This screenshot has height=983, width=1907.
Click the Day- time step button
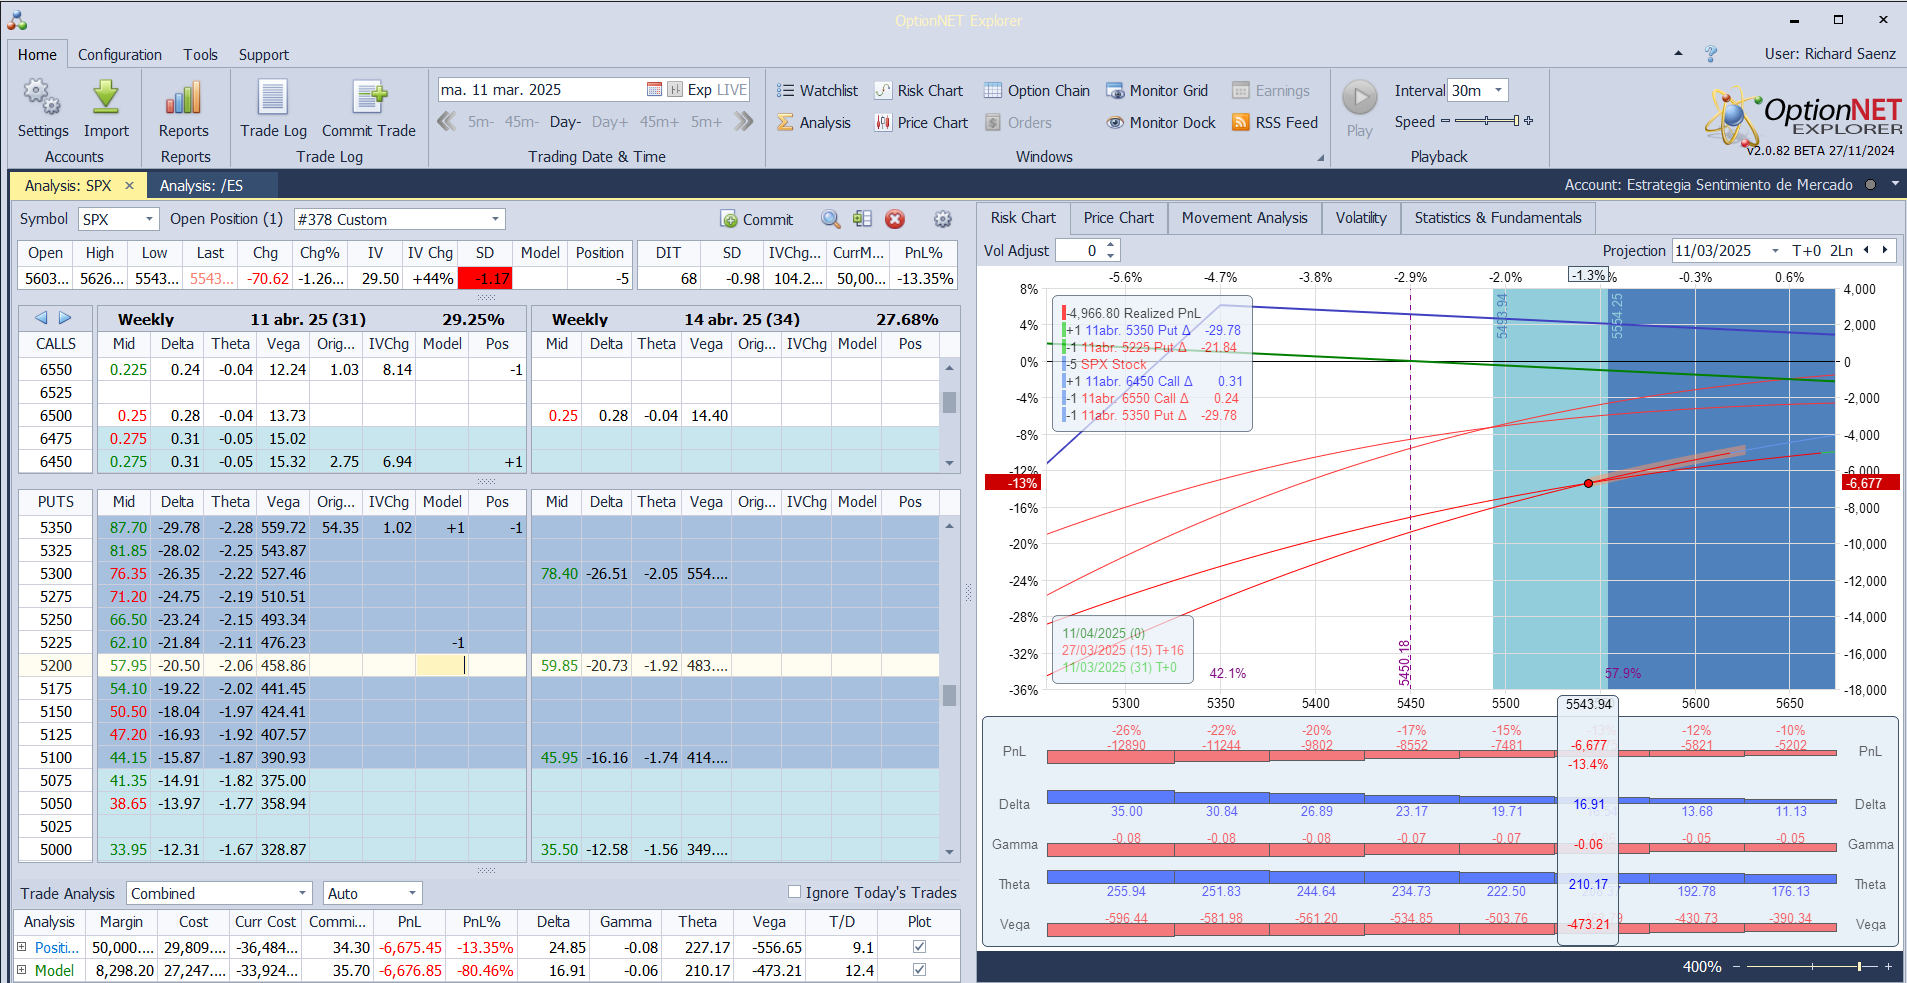click(565, 122)
